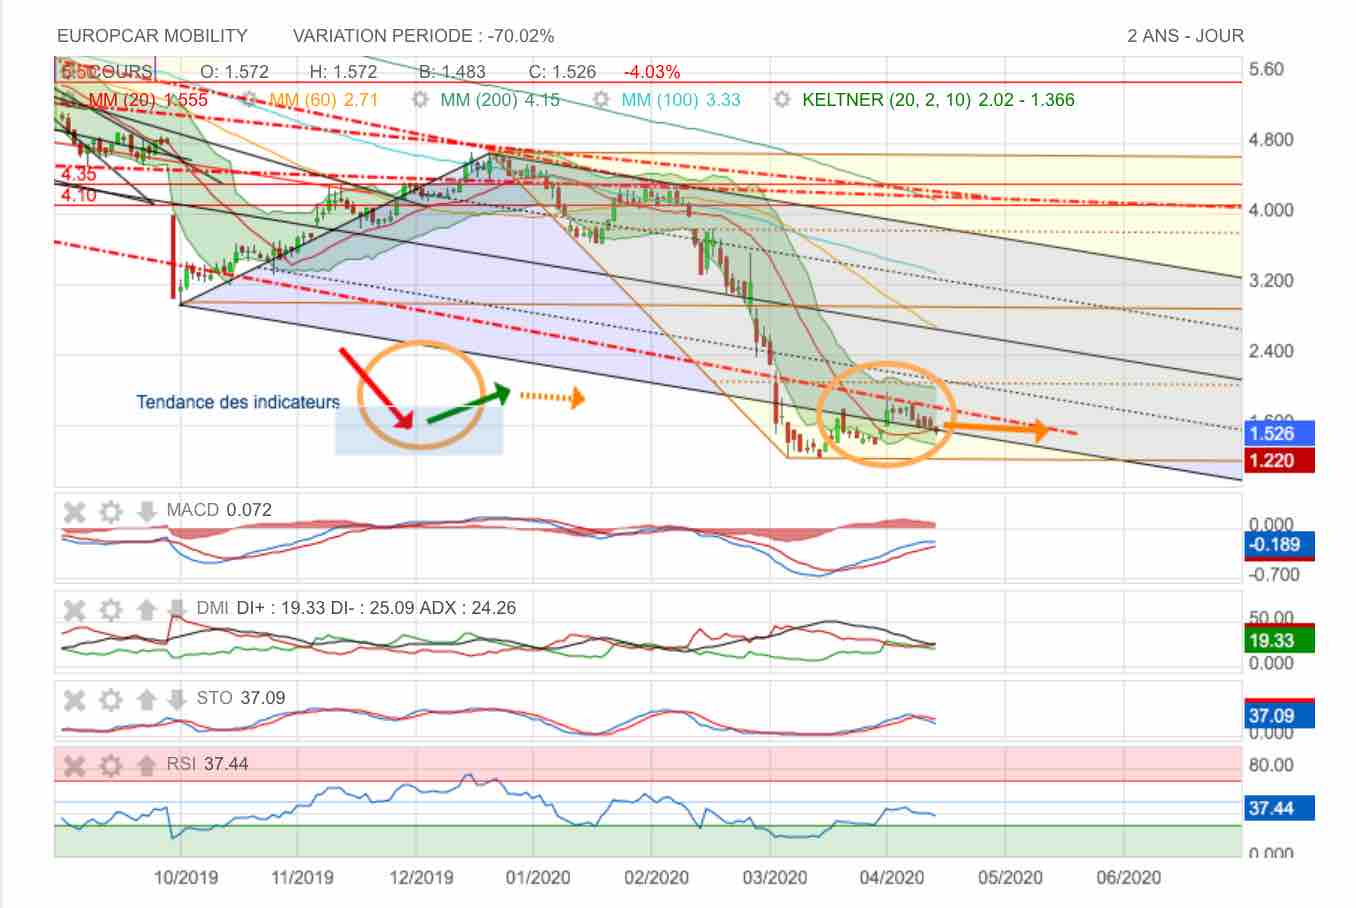Delete the RSI indicator panel
Viewport: 1356px width, 908px height.
(x=74, y=766)
